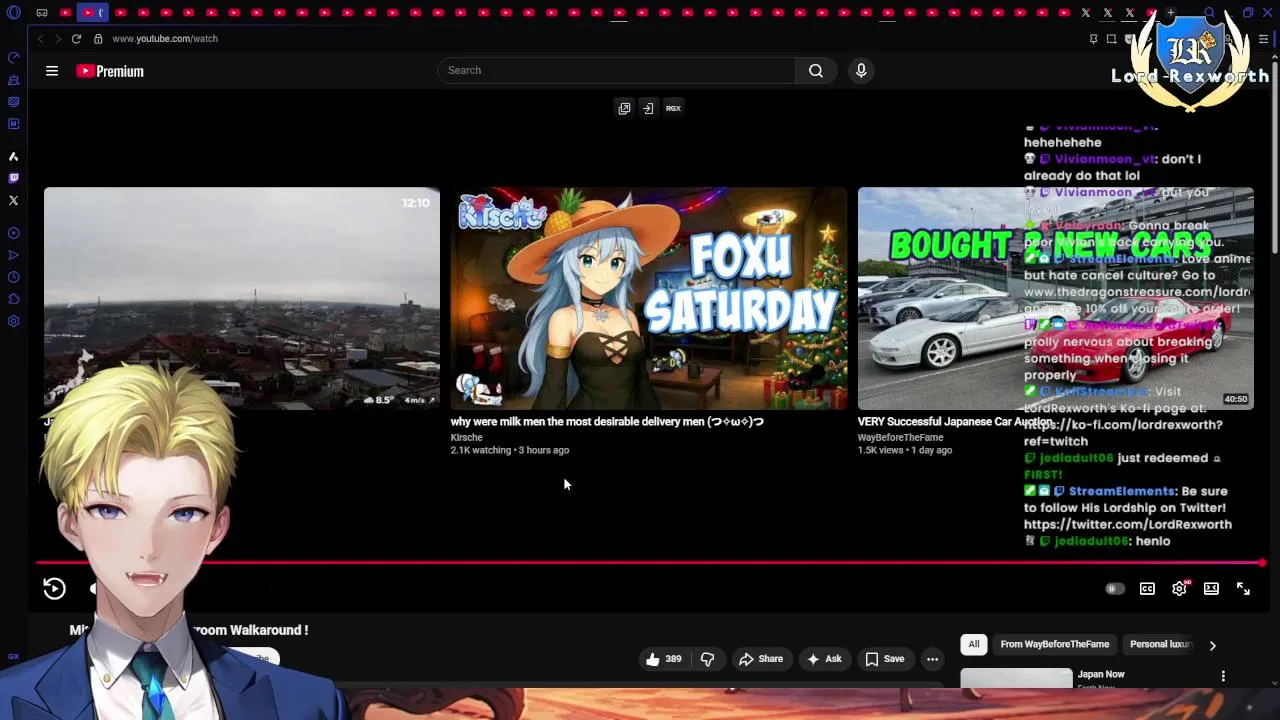Viewport: 1280px width, 720px height.
Task: Open the WayBeforeTheFame channel name under thumbnail
Action: tap(900, 437)
